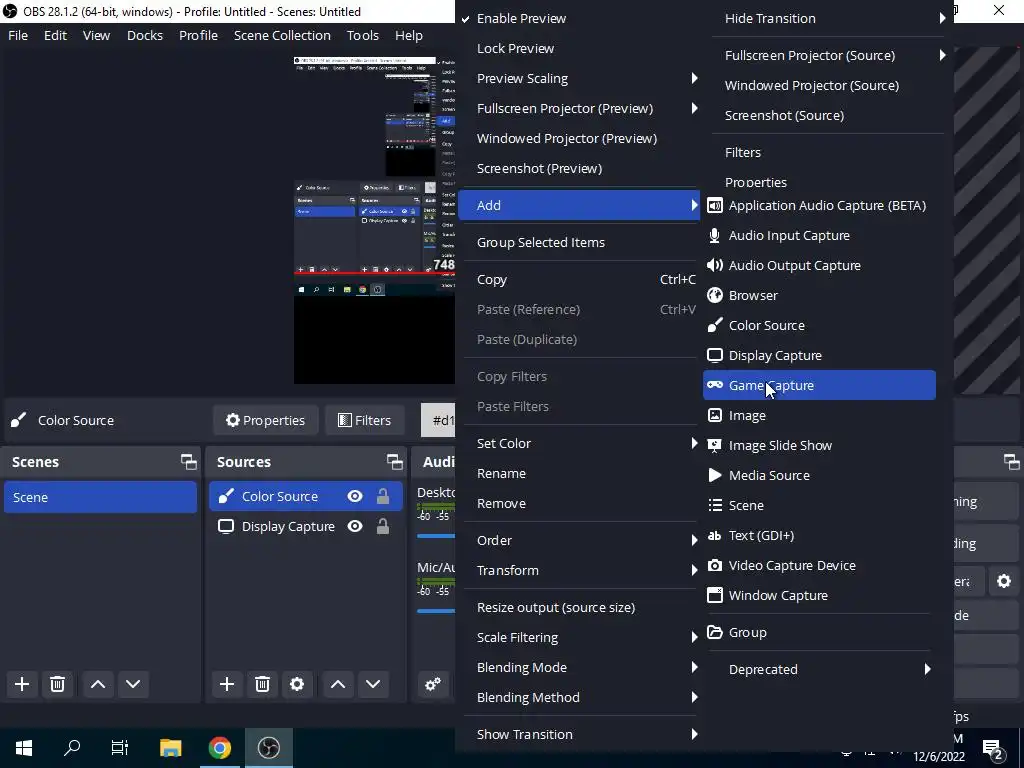
Task: Click the Image source icon
Action: (x=715, y=415)
